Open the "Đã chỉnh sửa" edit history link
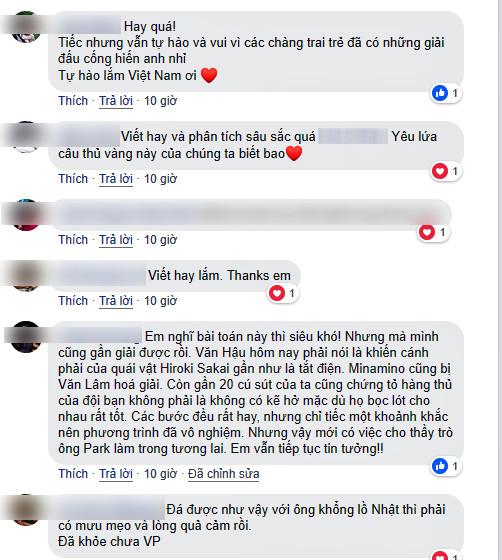 (x=224, y=474)
